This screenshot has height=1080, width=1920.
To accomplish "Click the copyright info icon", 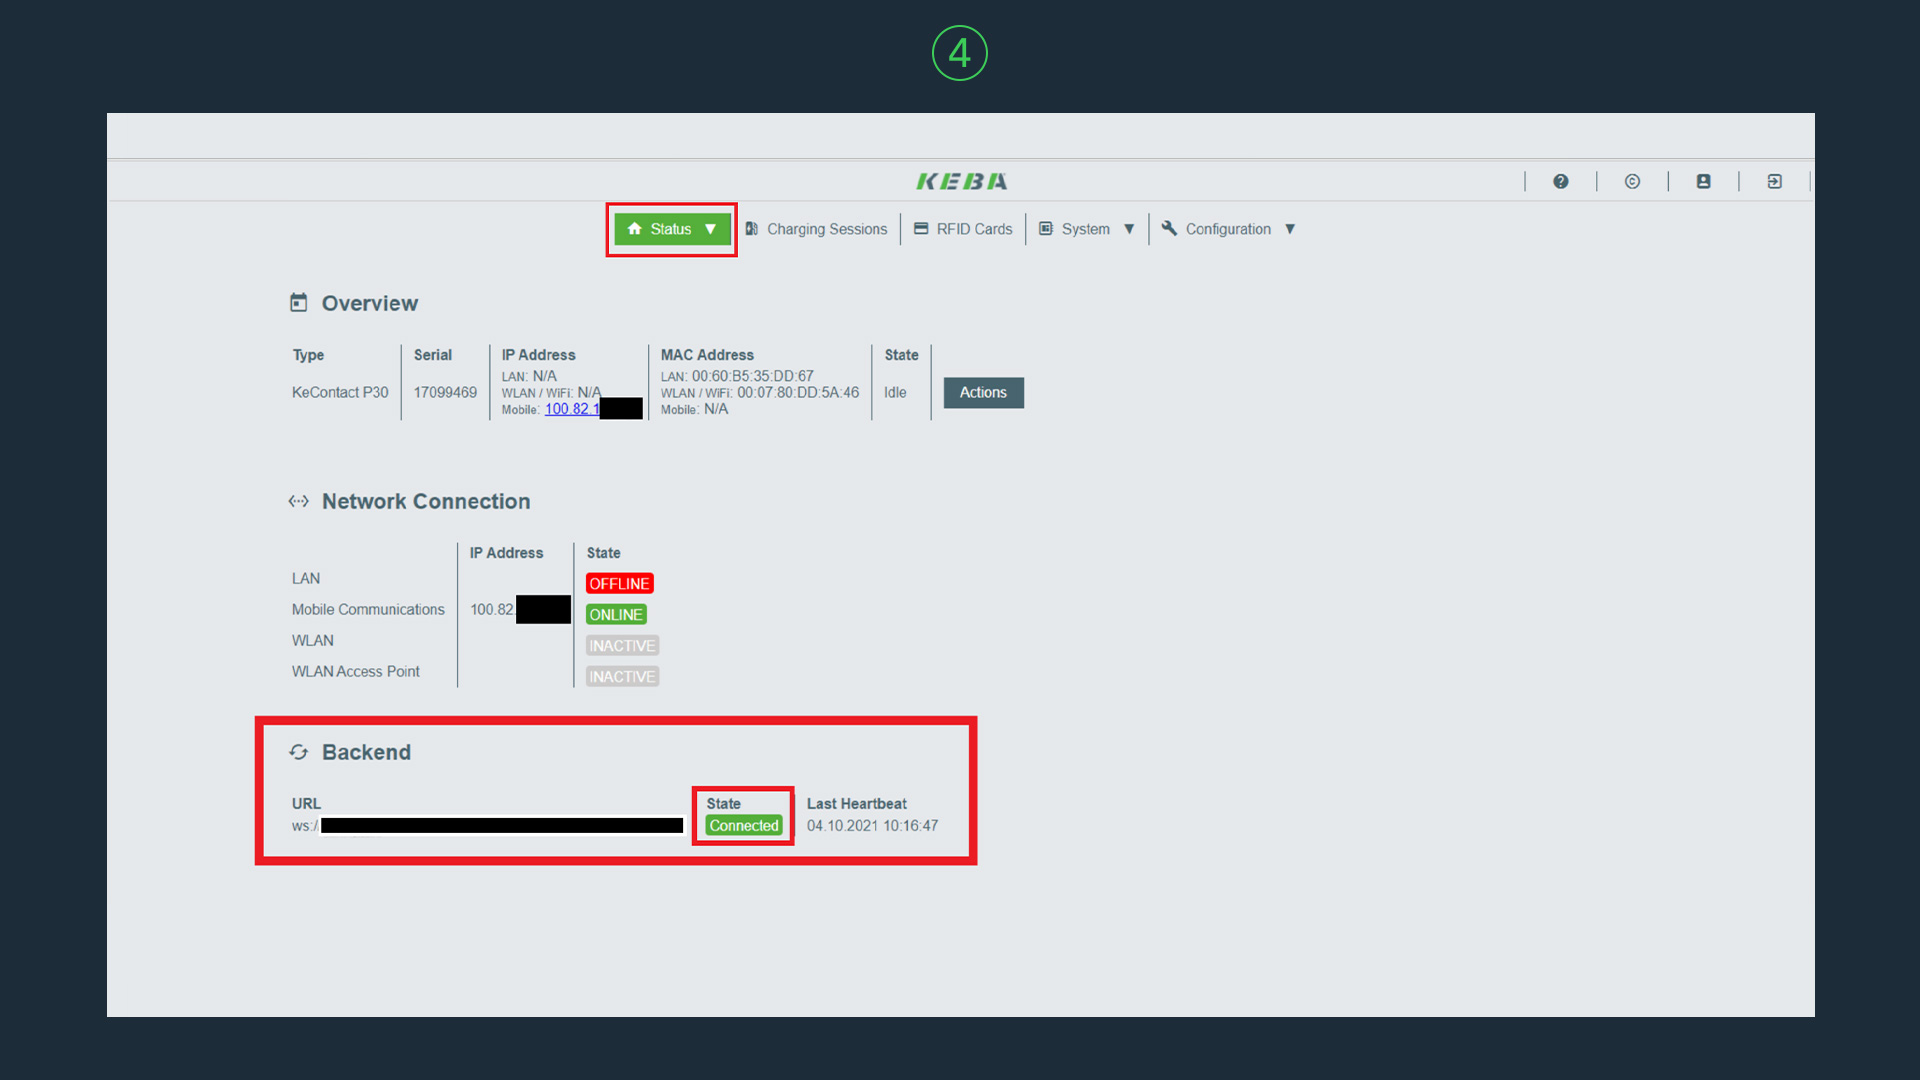I will (1632, 181).
